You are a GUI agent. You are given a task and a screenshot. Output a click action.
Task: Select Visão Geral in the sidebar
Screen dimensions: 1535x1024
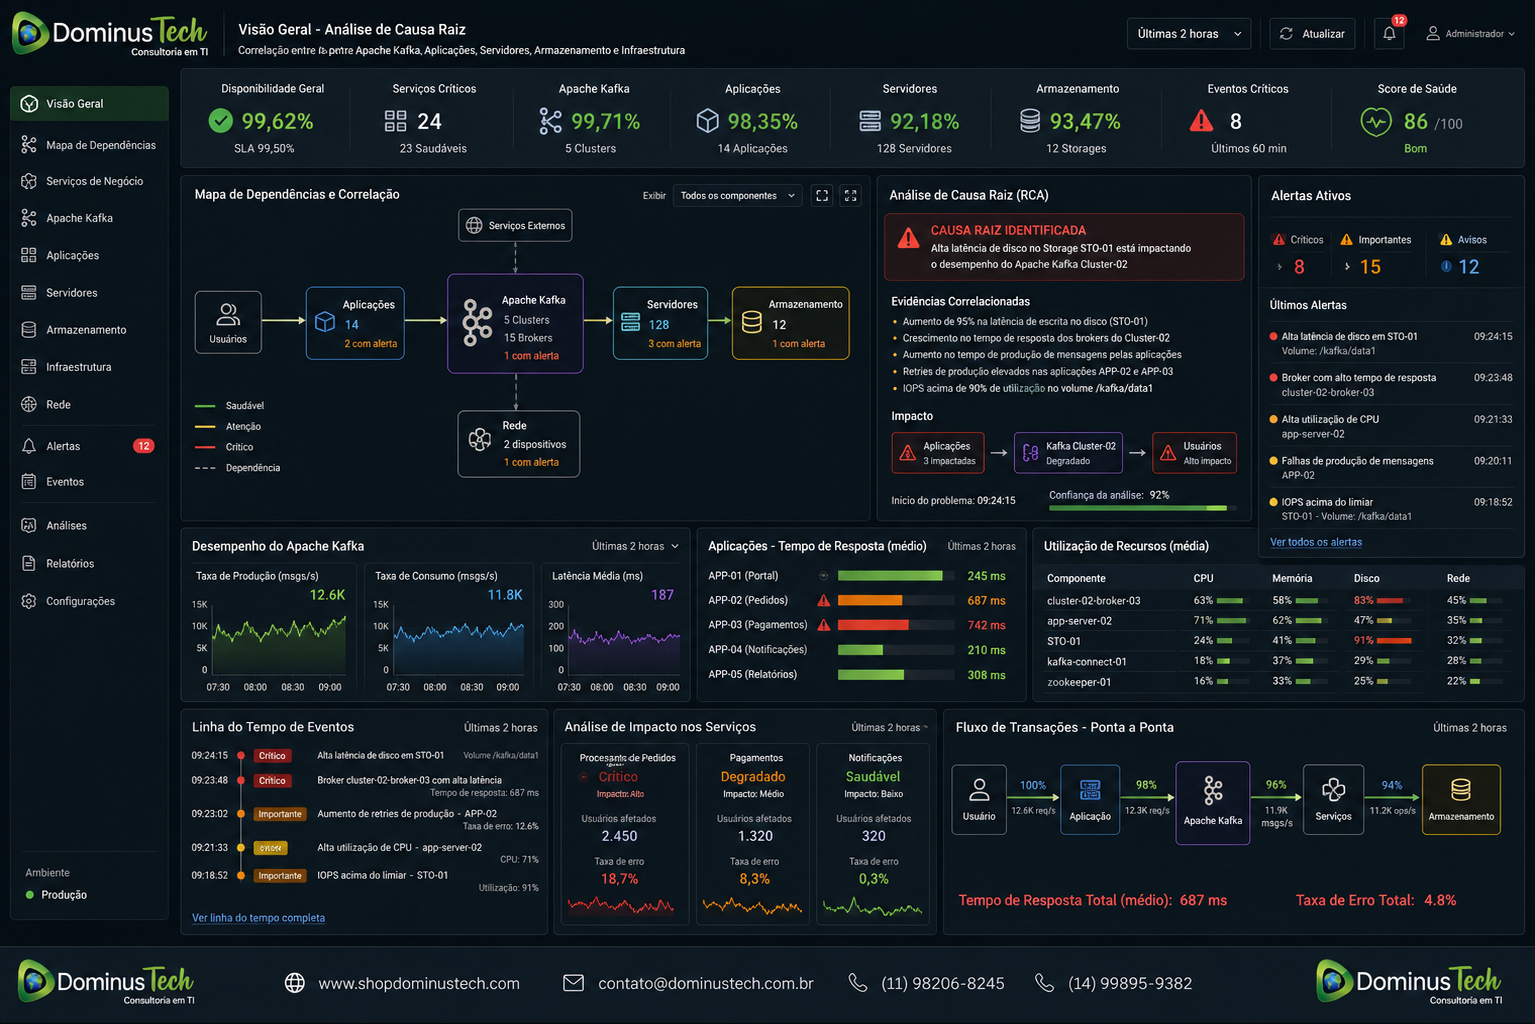tap(89, 103)
